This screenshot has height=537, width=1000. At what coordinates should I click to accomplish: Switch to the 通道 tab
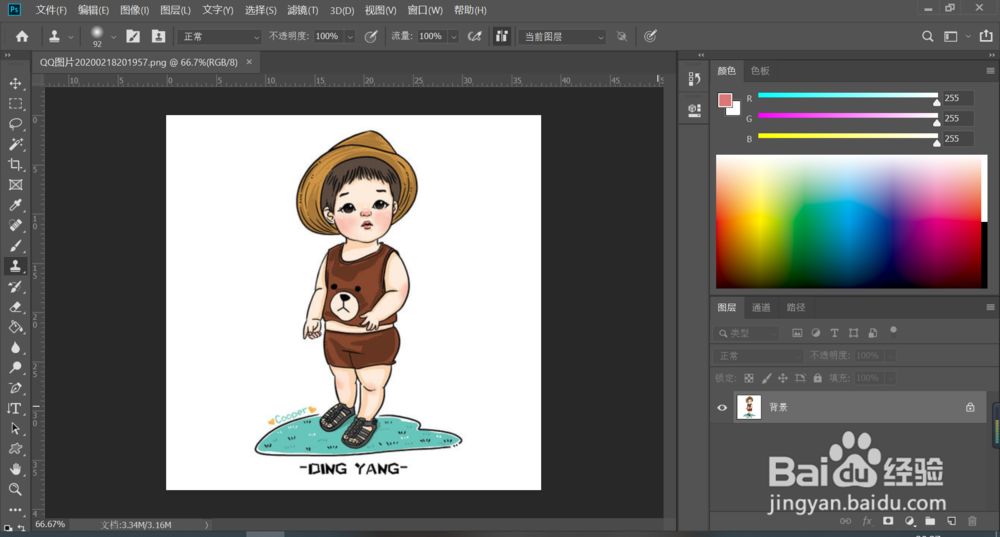point(761,307)
